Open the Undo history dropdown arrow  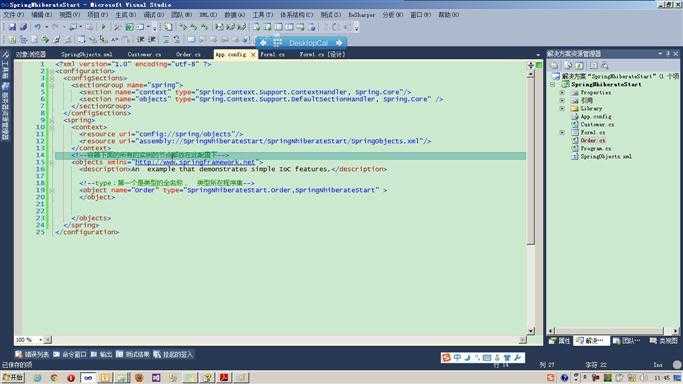click(x=46, y=27)
